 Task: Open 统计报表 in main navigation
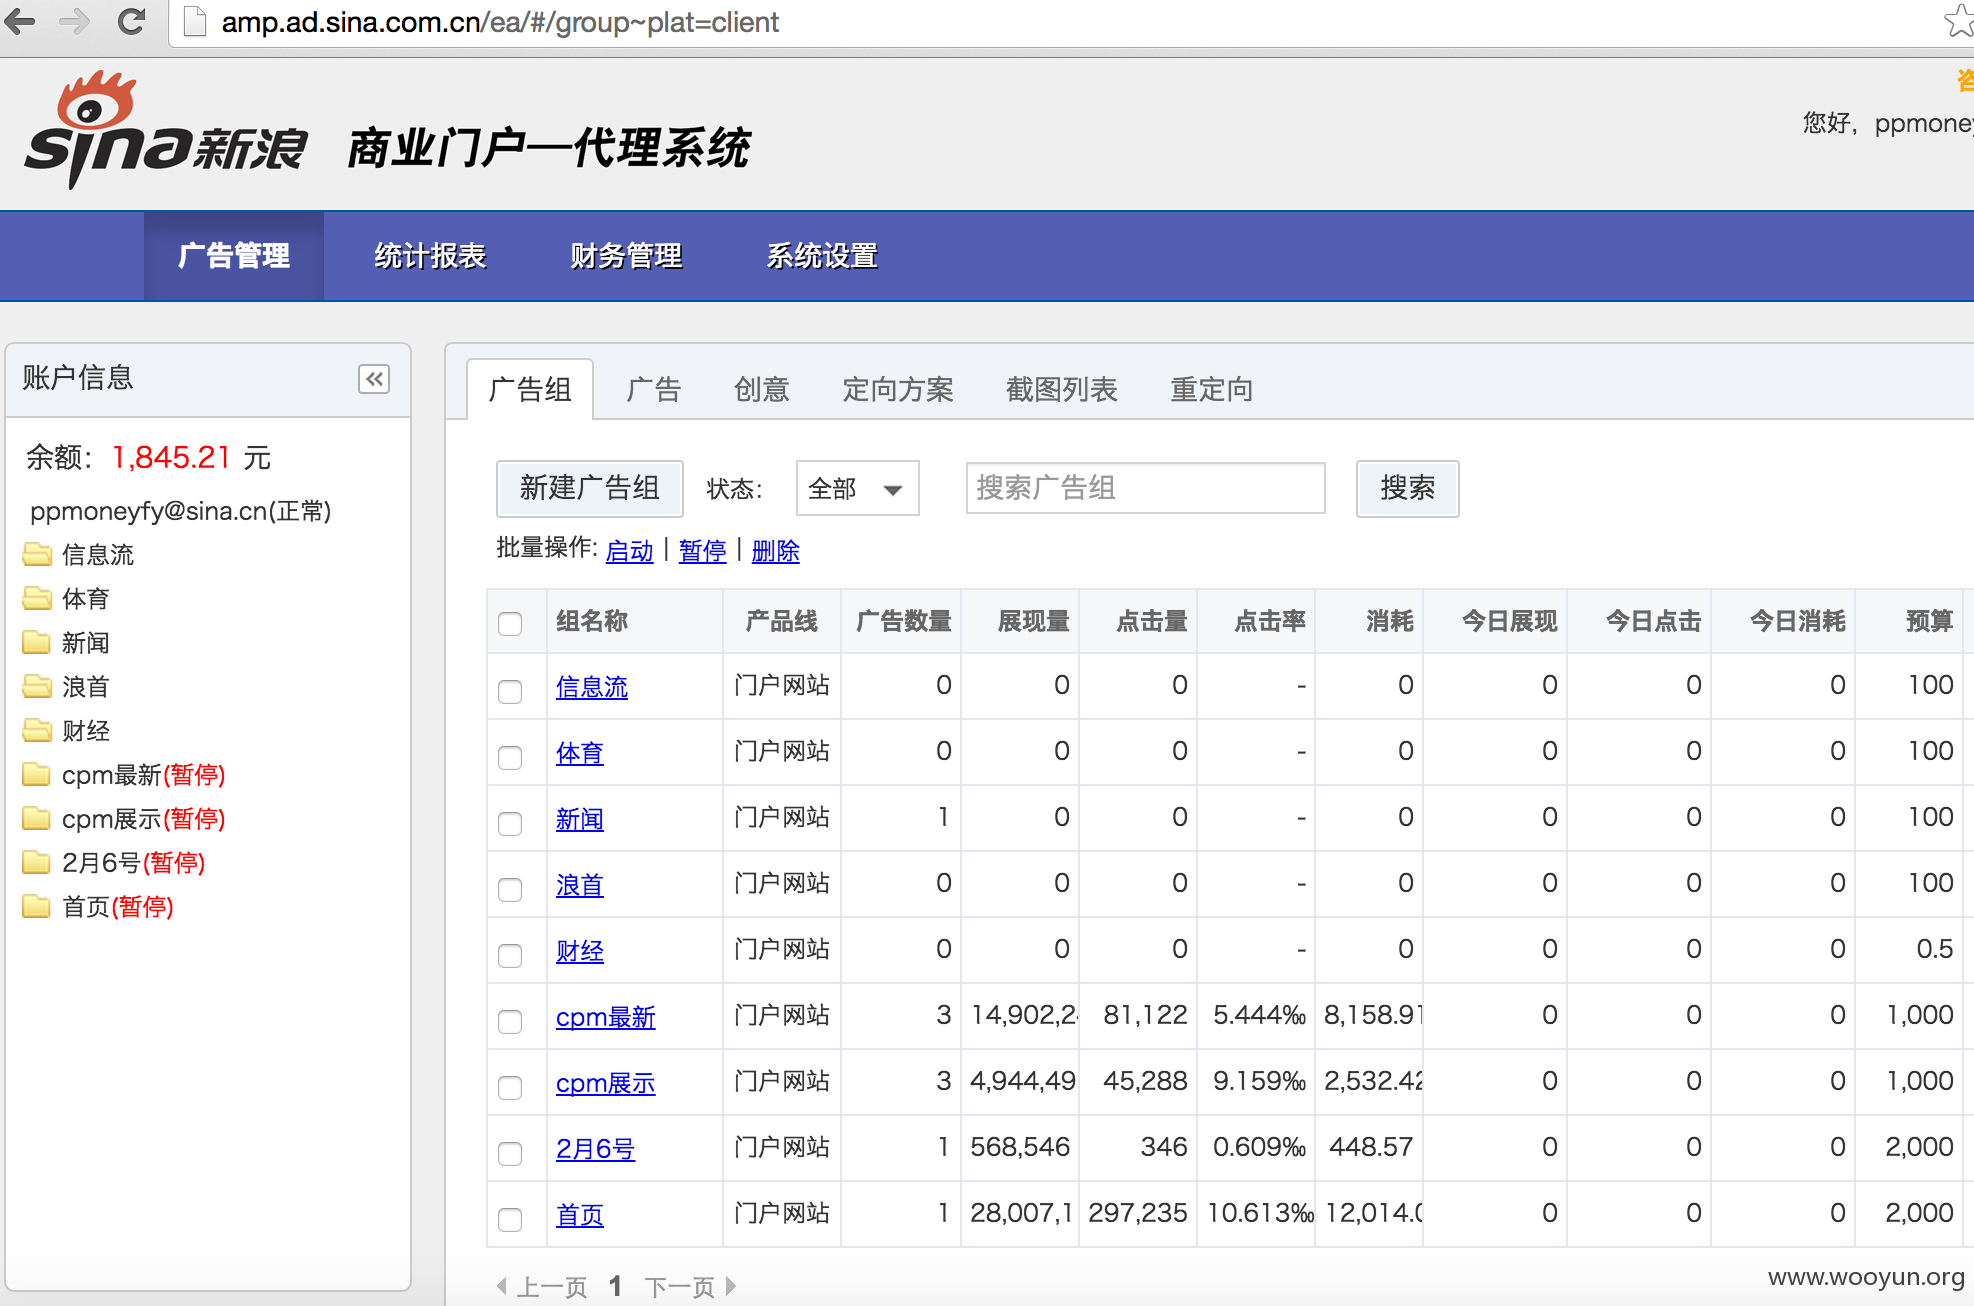(x=430, y=256)
